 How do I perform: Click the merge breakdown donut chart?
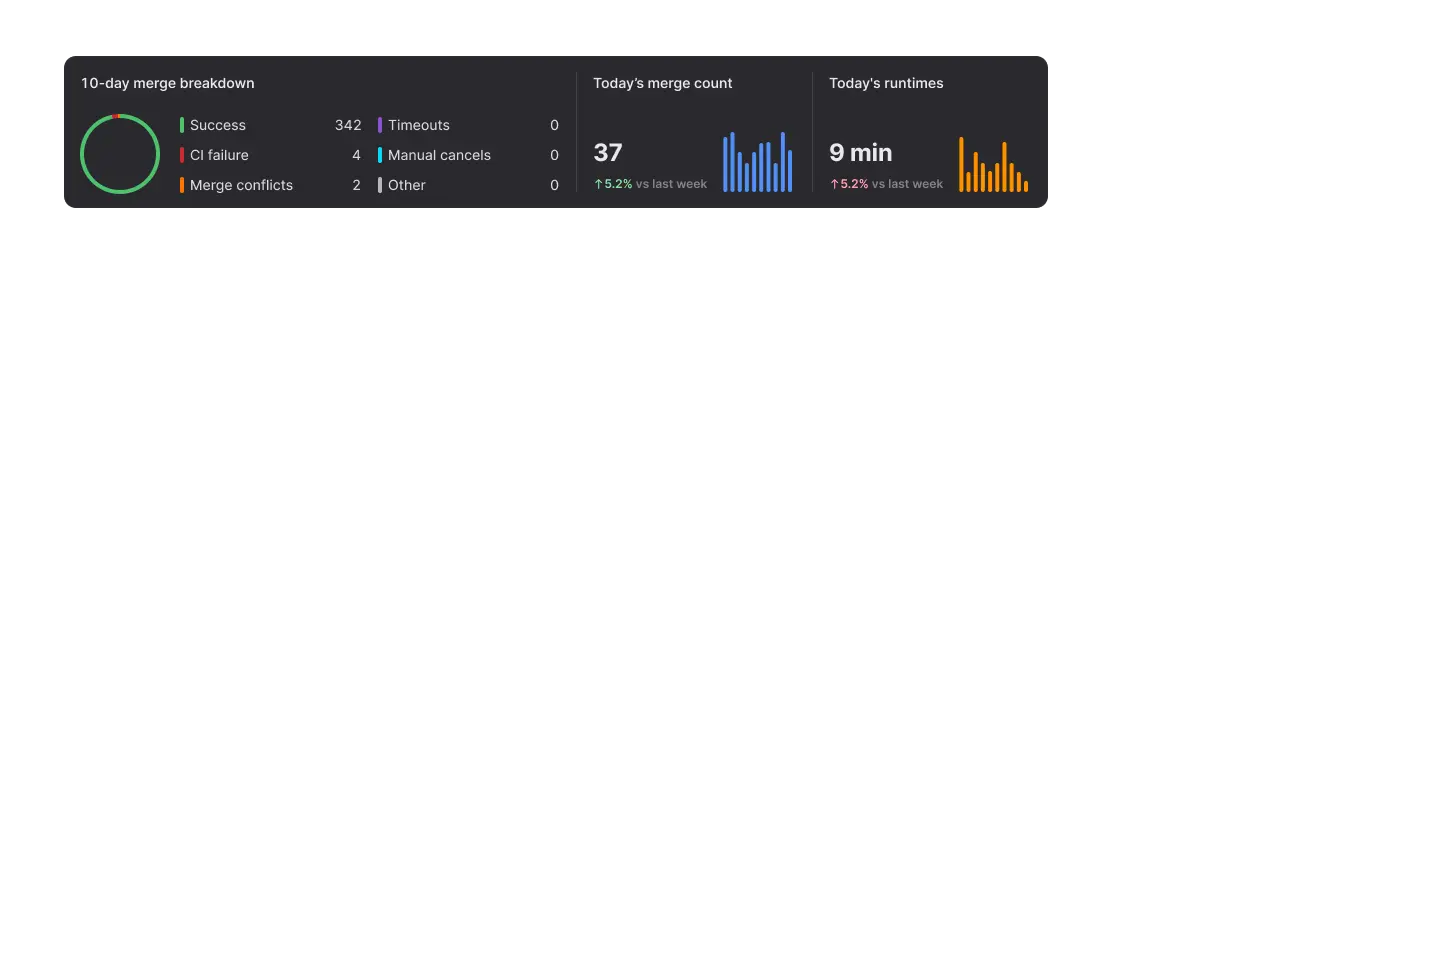(x=120, y=154)
